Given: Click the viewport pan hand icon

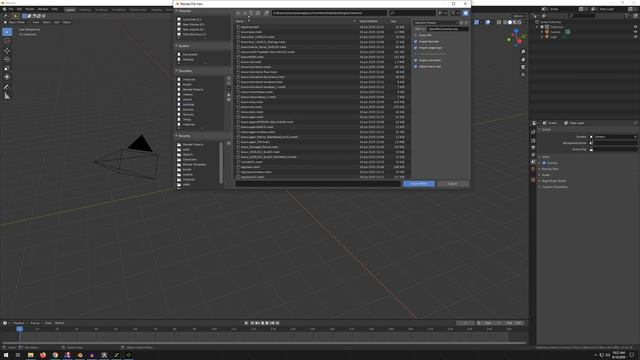Looking at the screenshot, I should 523,60.
